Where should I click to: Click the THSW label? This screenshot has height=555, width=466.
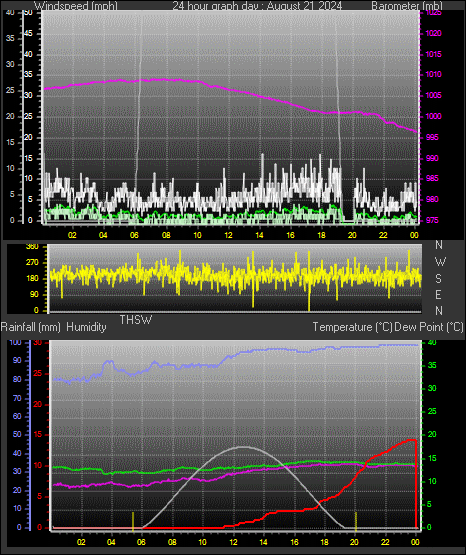[x=136, y=320]
